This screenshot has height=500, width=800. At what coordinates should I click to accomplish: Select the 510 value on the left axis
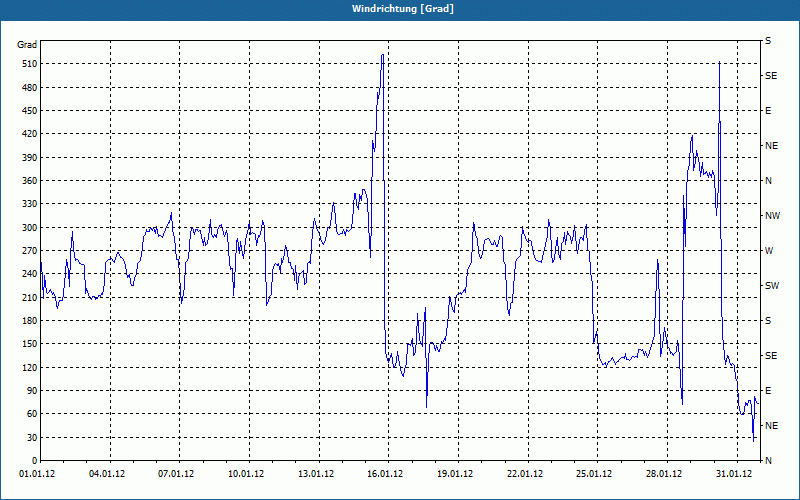point(30,64)
